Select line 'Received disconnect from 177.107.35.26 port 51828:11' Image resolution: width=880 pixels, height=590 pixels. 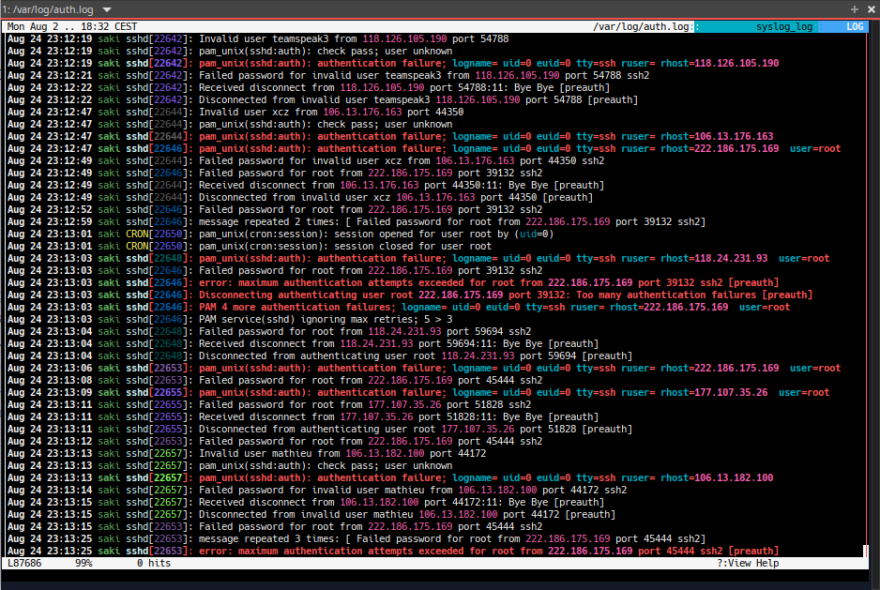[x=303, y=417]
